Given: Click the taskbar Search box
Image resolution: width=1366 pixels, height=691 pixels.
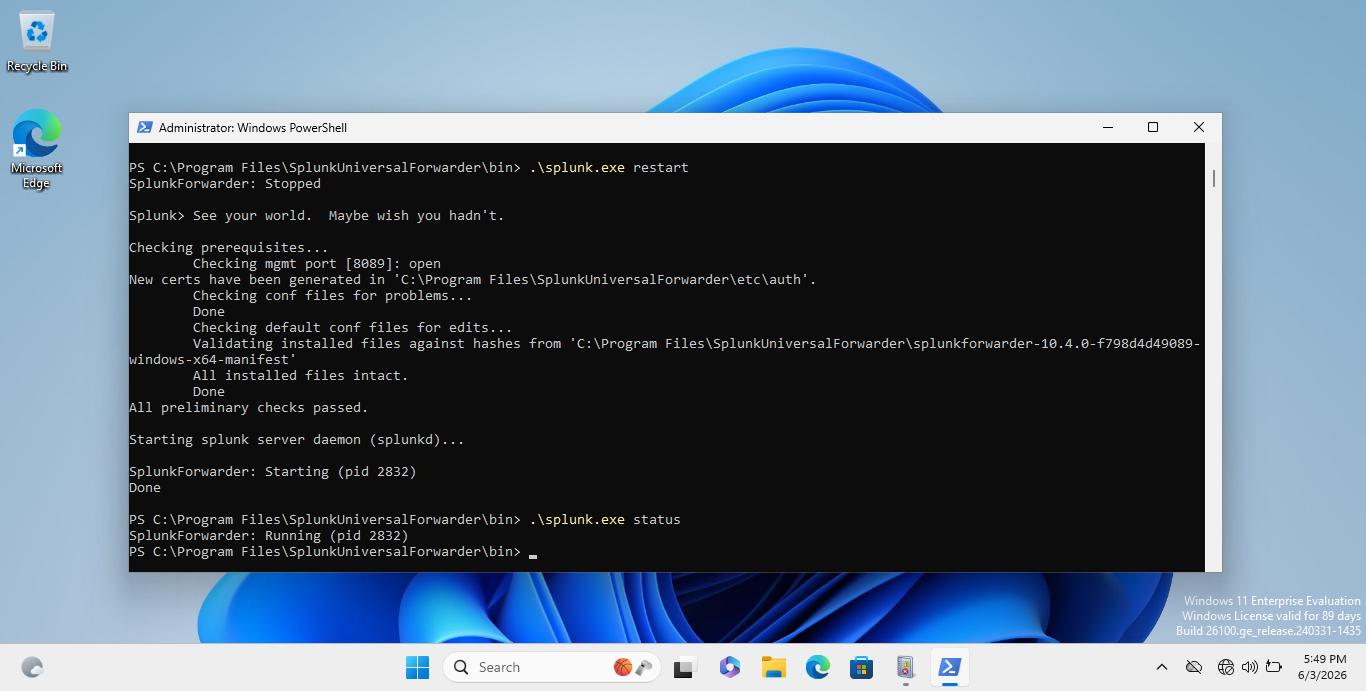Looking at the screenshot, I should 551,667.
